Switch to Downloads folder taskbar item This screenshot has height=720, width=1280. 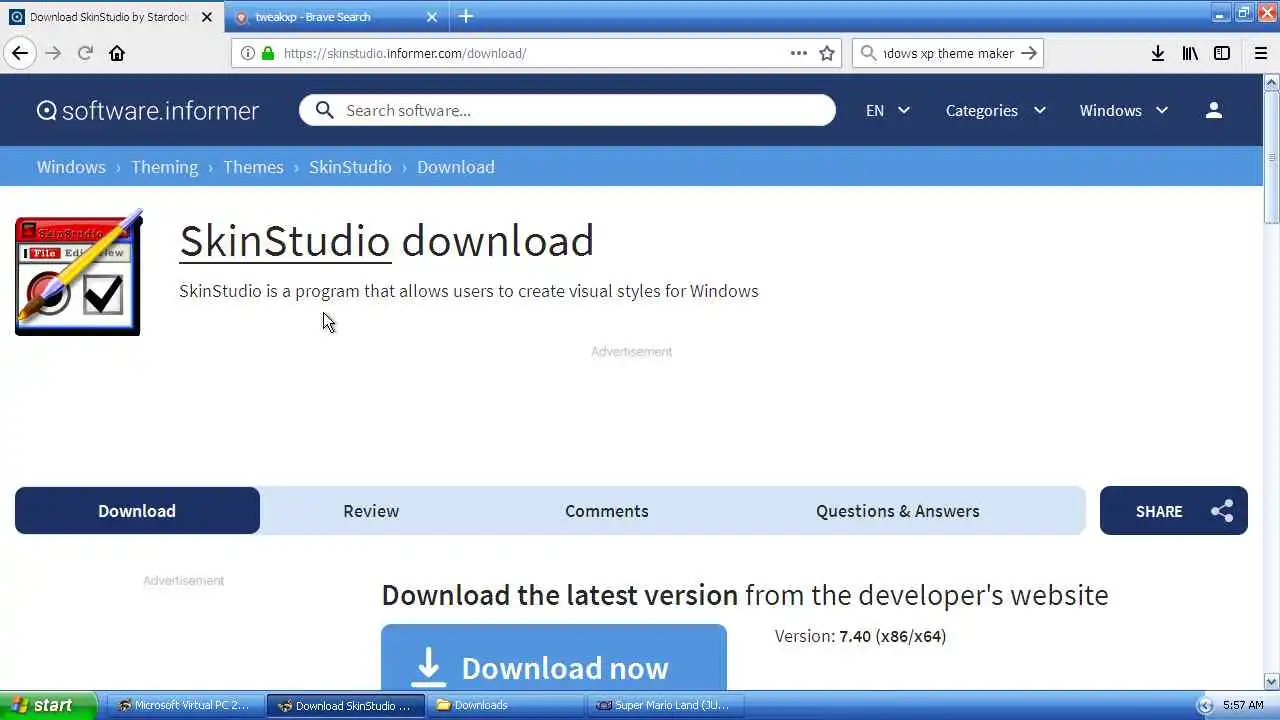point(505,705)
